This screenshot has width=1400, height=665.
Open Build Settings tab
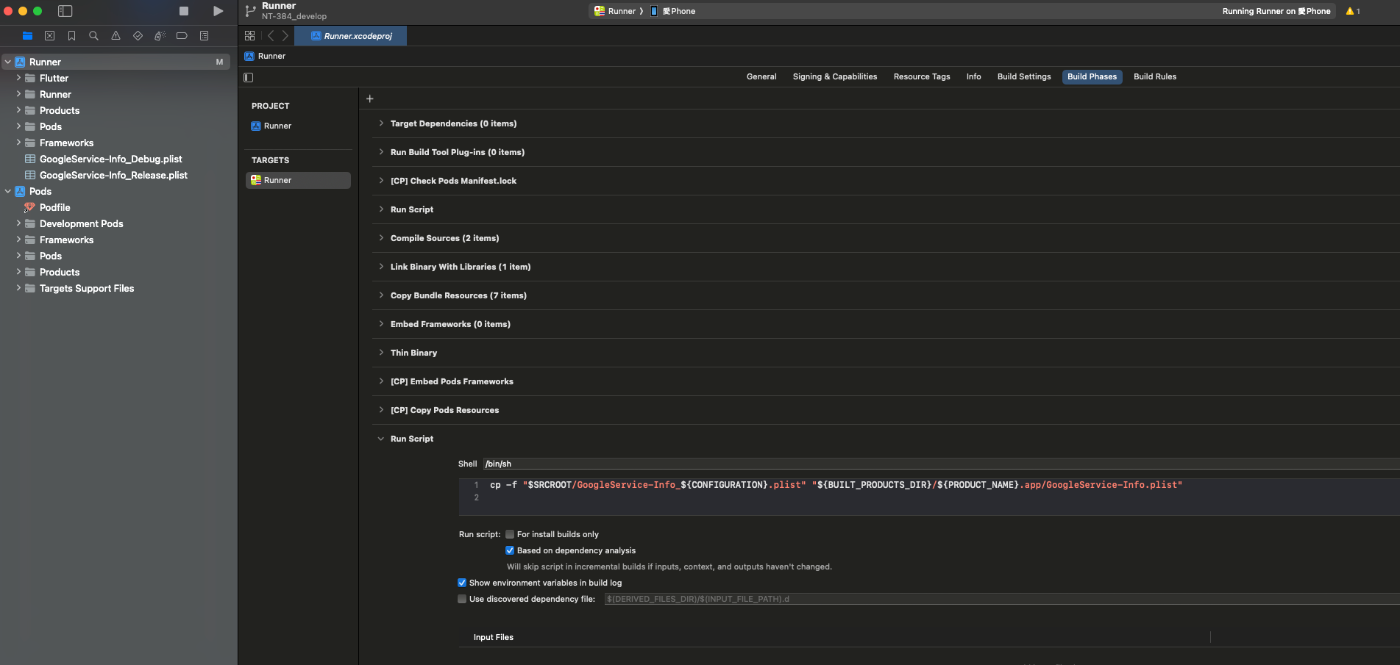click(1024, 77)
